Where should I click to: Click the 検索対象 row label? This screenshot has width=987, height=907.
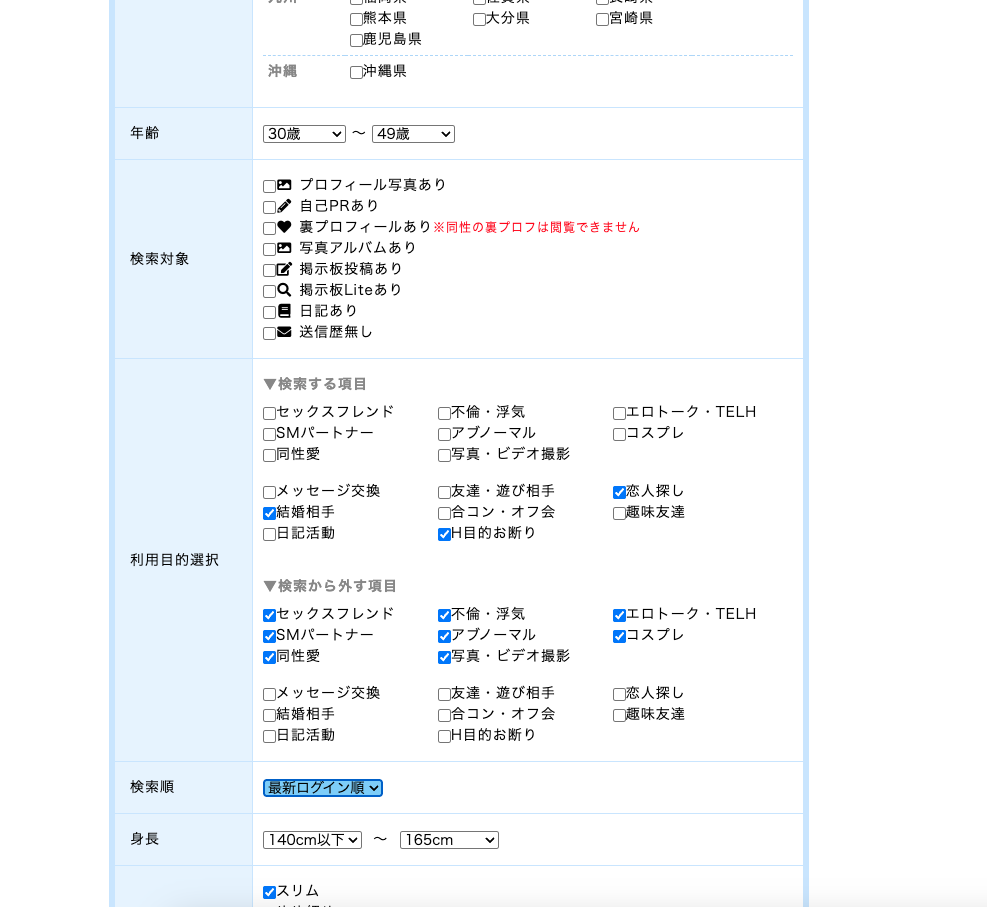coord(159,259)
